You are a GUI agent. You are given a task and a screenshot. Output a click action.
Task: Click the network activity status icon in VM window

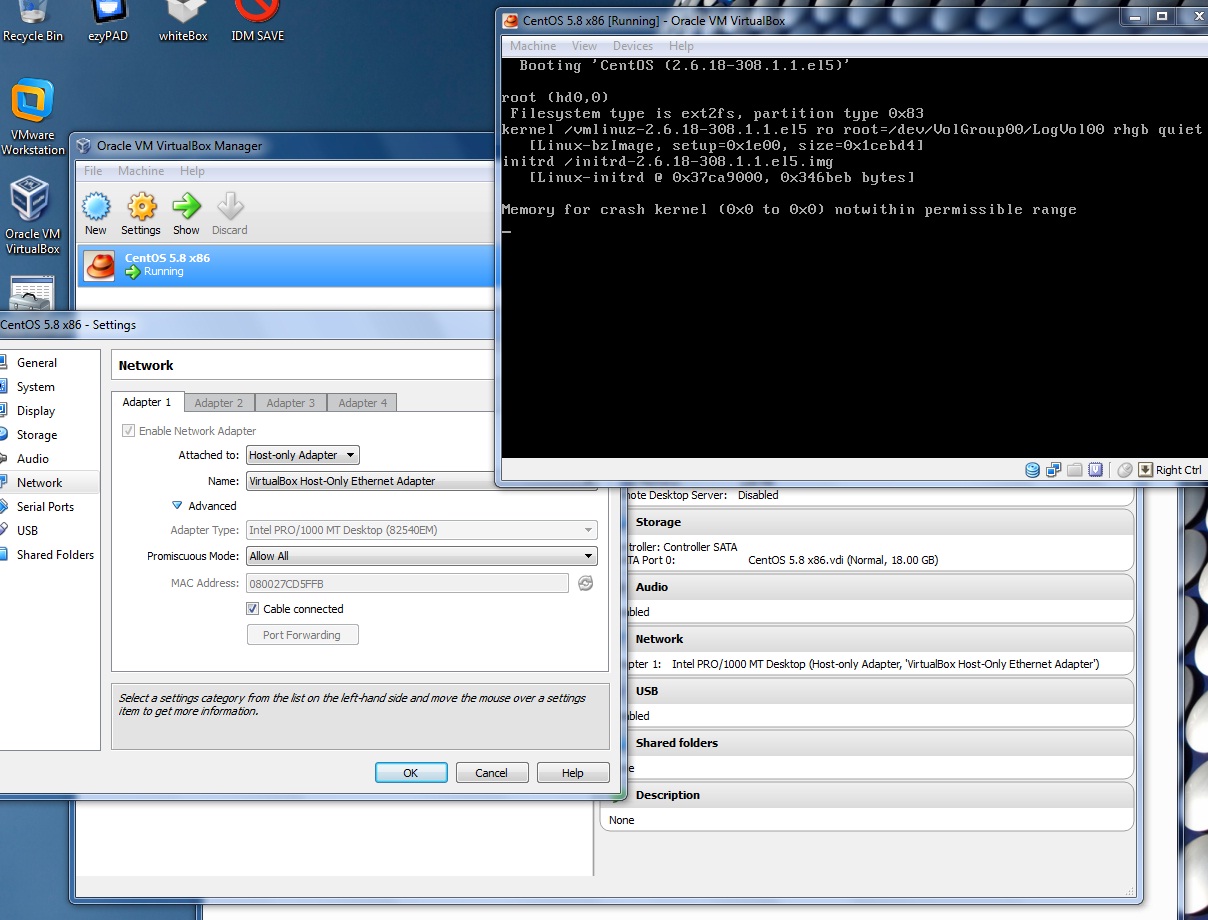(x=1054, y=470)
